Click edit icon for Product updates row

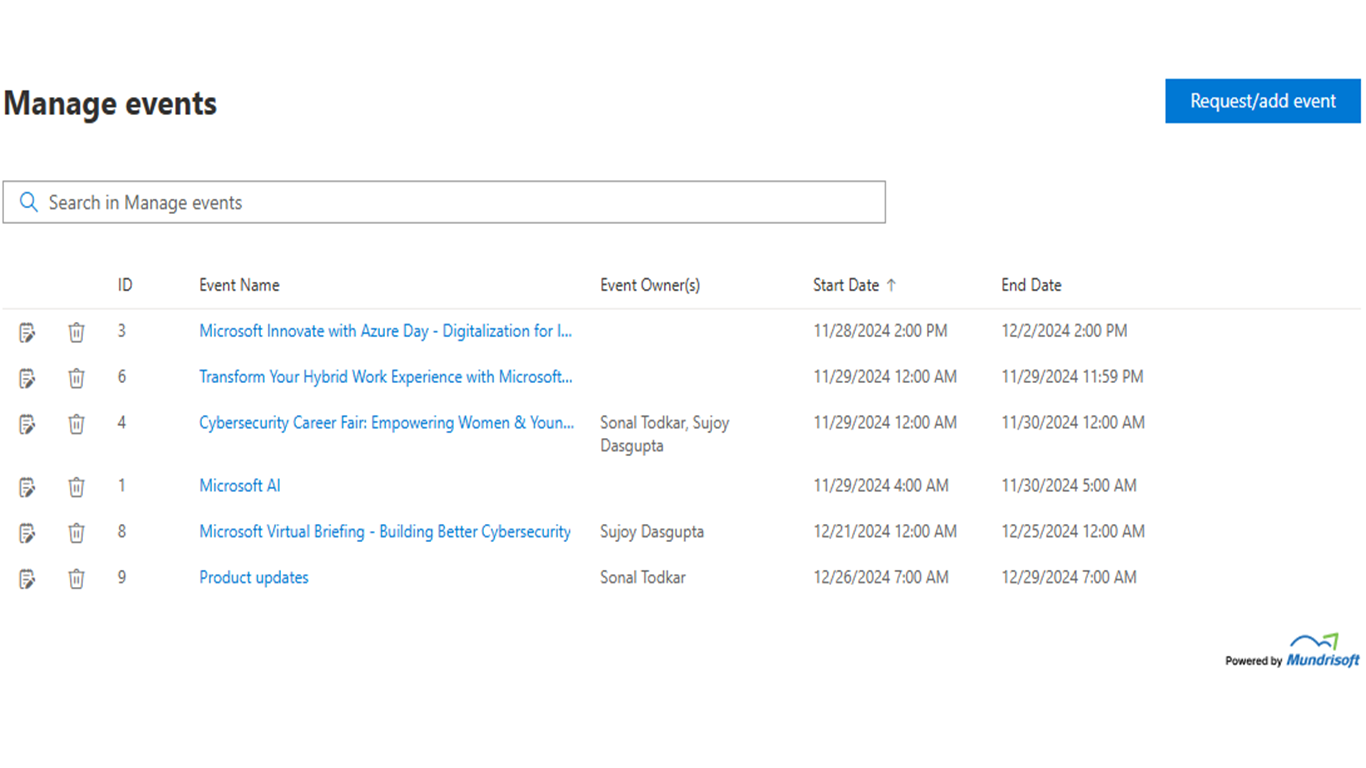point(27,579)
